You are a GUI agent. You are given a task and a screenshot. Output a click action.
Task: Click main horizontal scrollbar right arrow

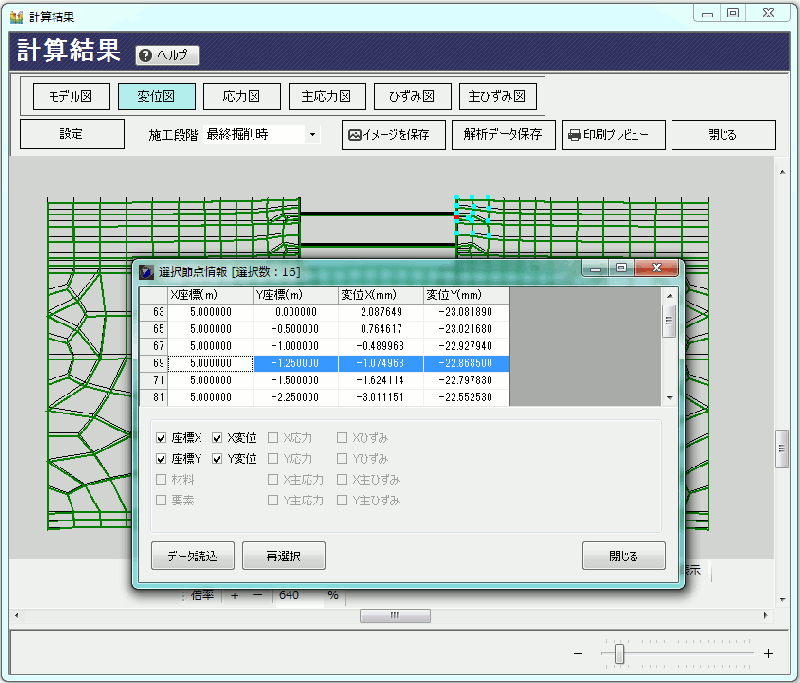tap(765, 616)
